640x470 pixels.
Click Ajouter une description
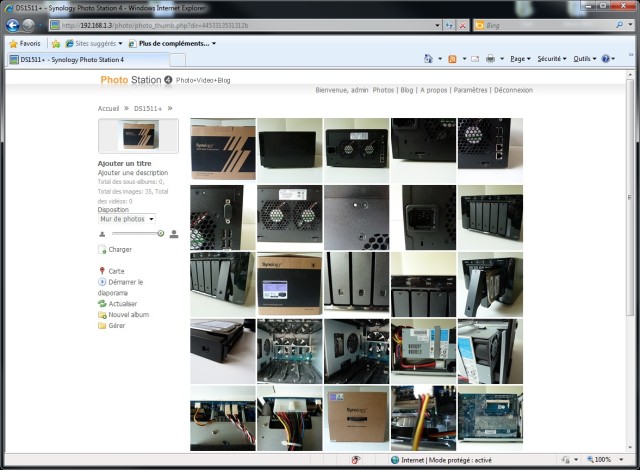(x=133, y=173)
